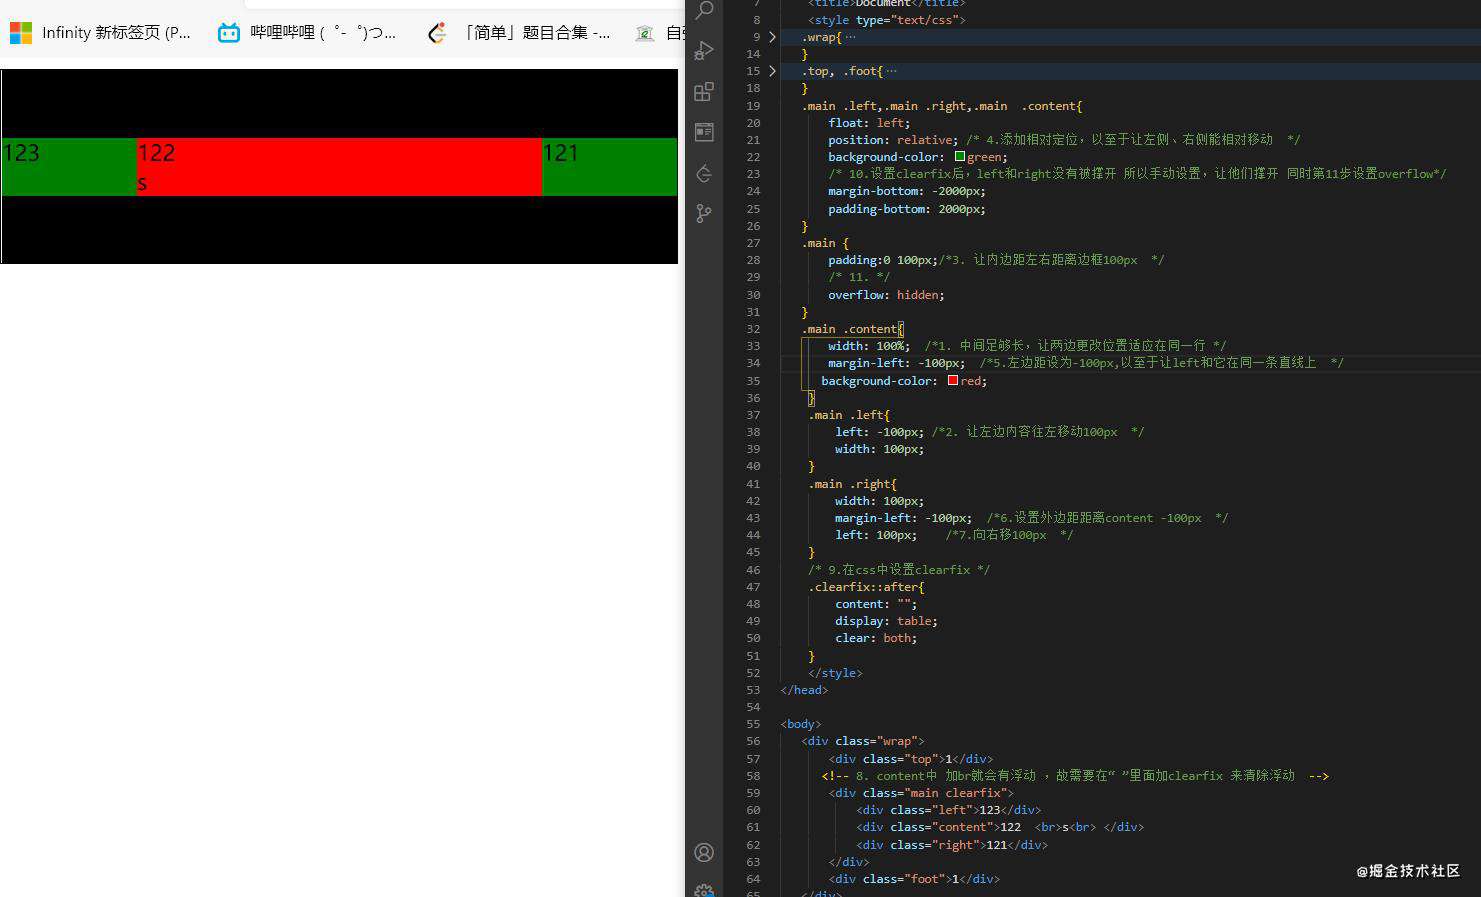Click the closing </head> tag
This screenshot has height=897, width=1481.
tap(804, 690)
